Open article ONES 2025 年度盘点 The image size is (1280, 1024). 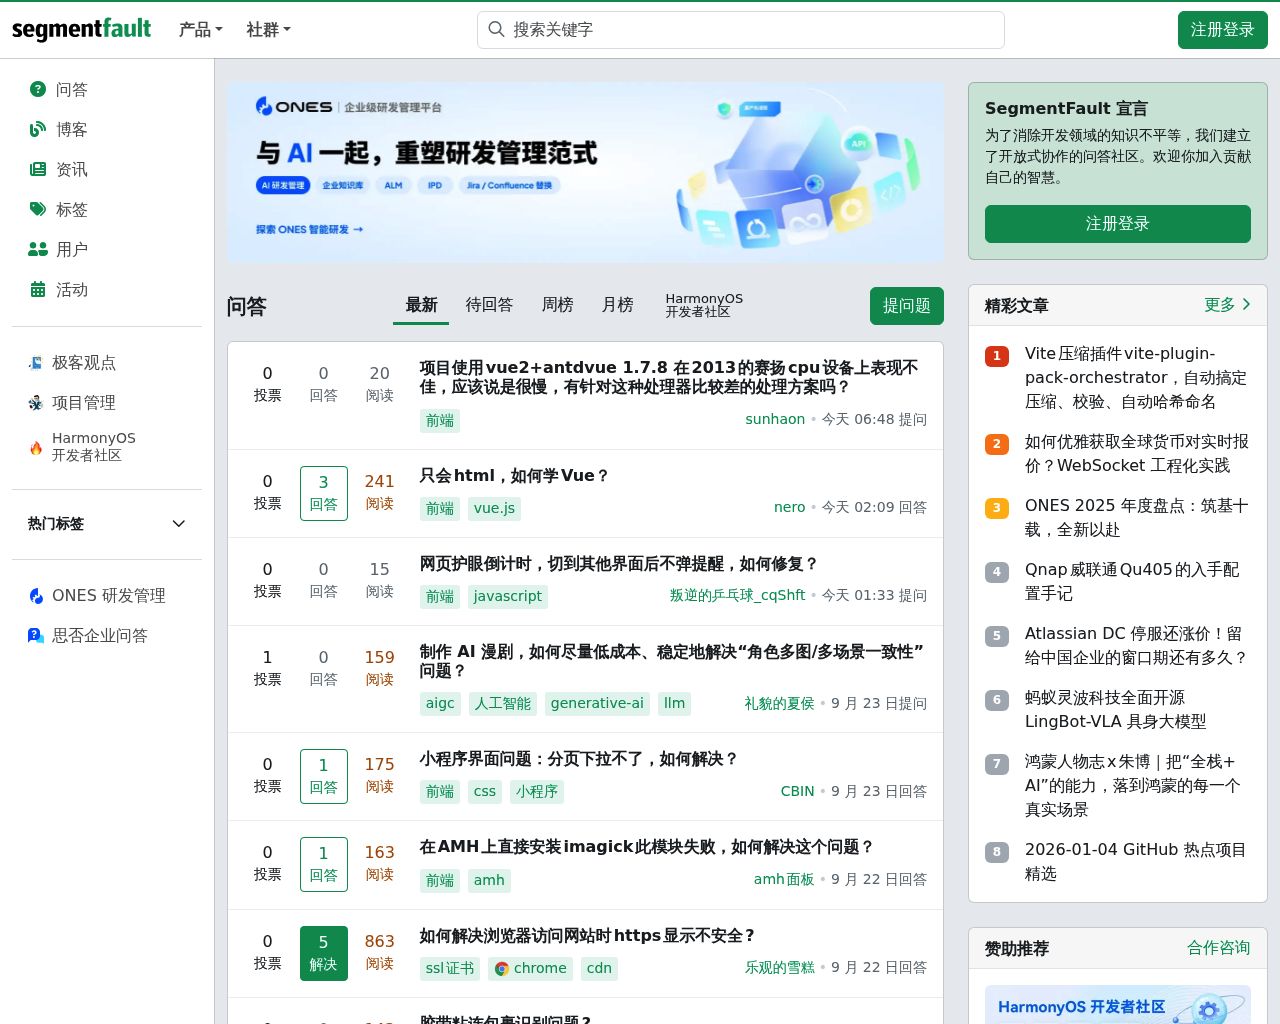pyautogui.click(x=1136, y=518)
